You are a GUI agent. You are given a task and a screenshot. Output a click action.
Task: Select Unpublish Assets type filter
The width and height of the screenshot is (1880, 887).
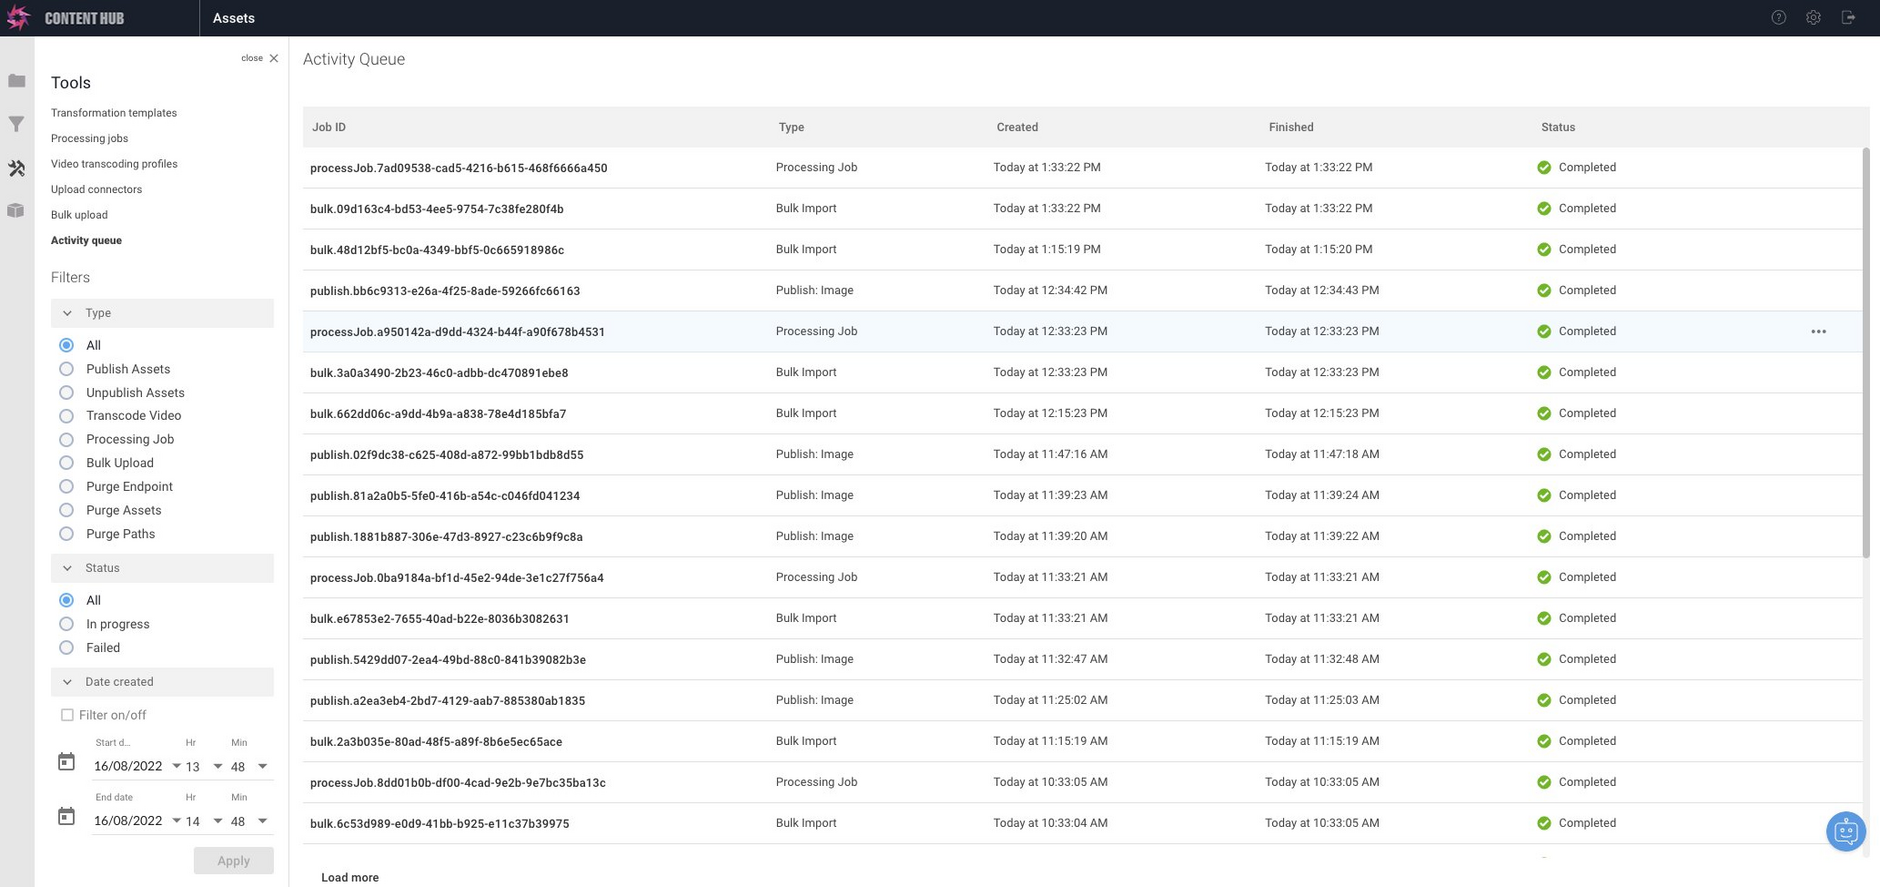point(67,393)
